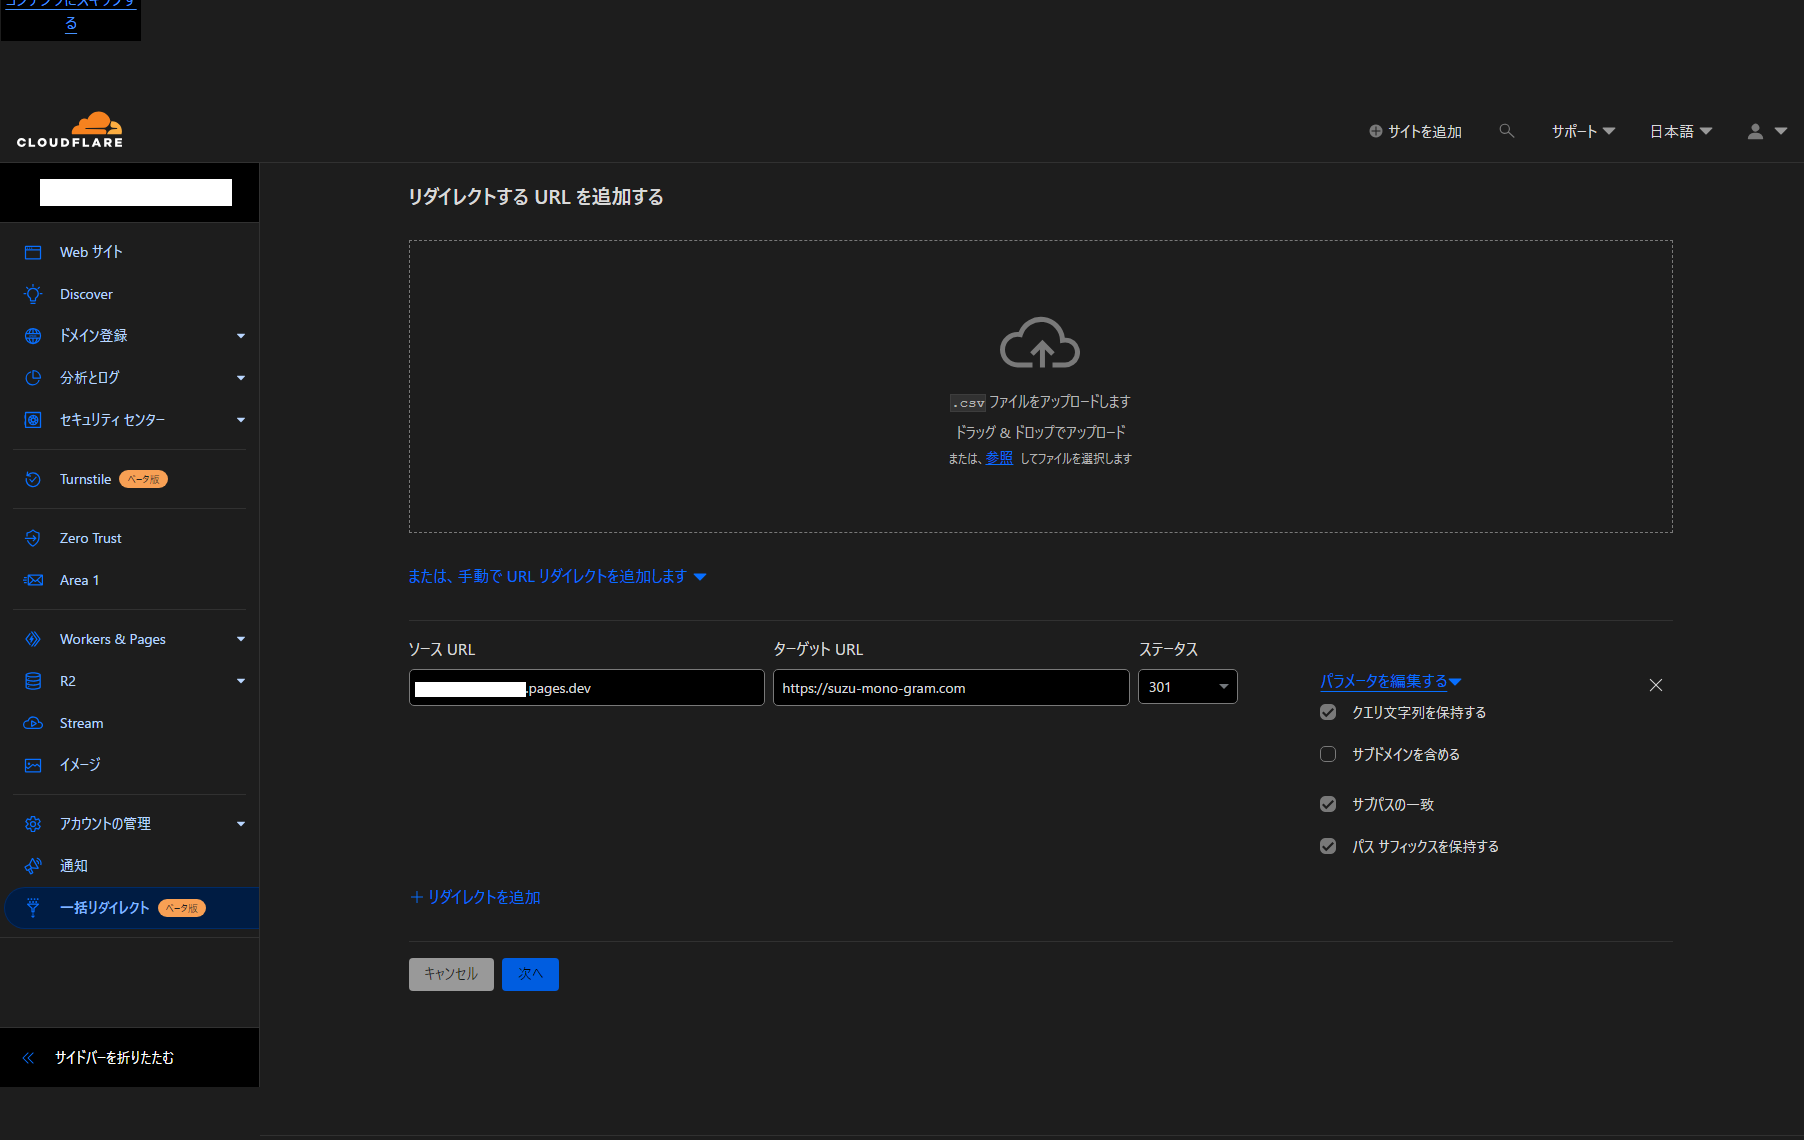Click the R2 database icon

pyautogui.click(x=33, y=681)
